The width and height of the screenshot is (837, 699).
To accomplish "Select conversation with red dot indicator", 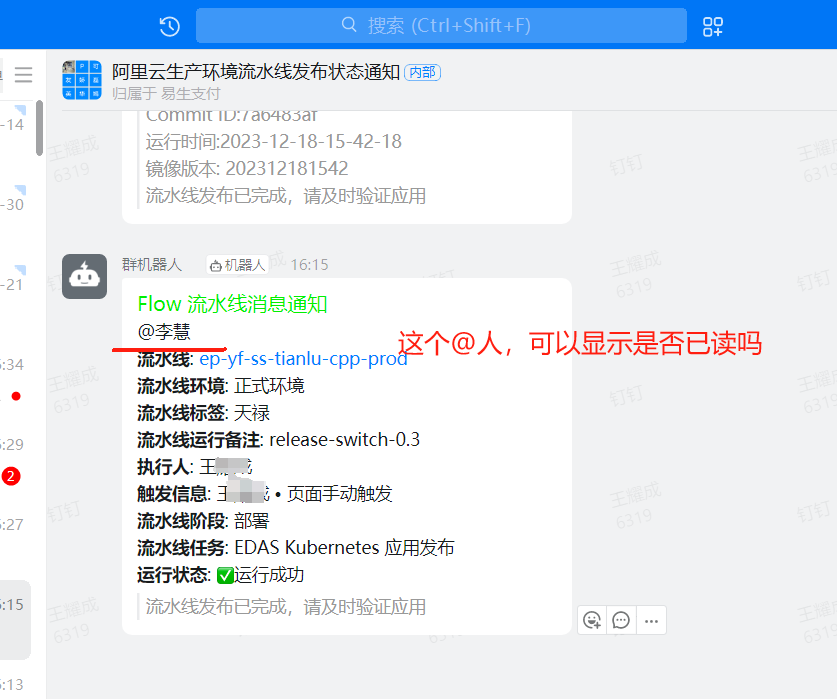I will 13,380.
